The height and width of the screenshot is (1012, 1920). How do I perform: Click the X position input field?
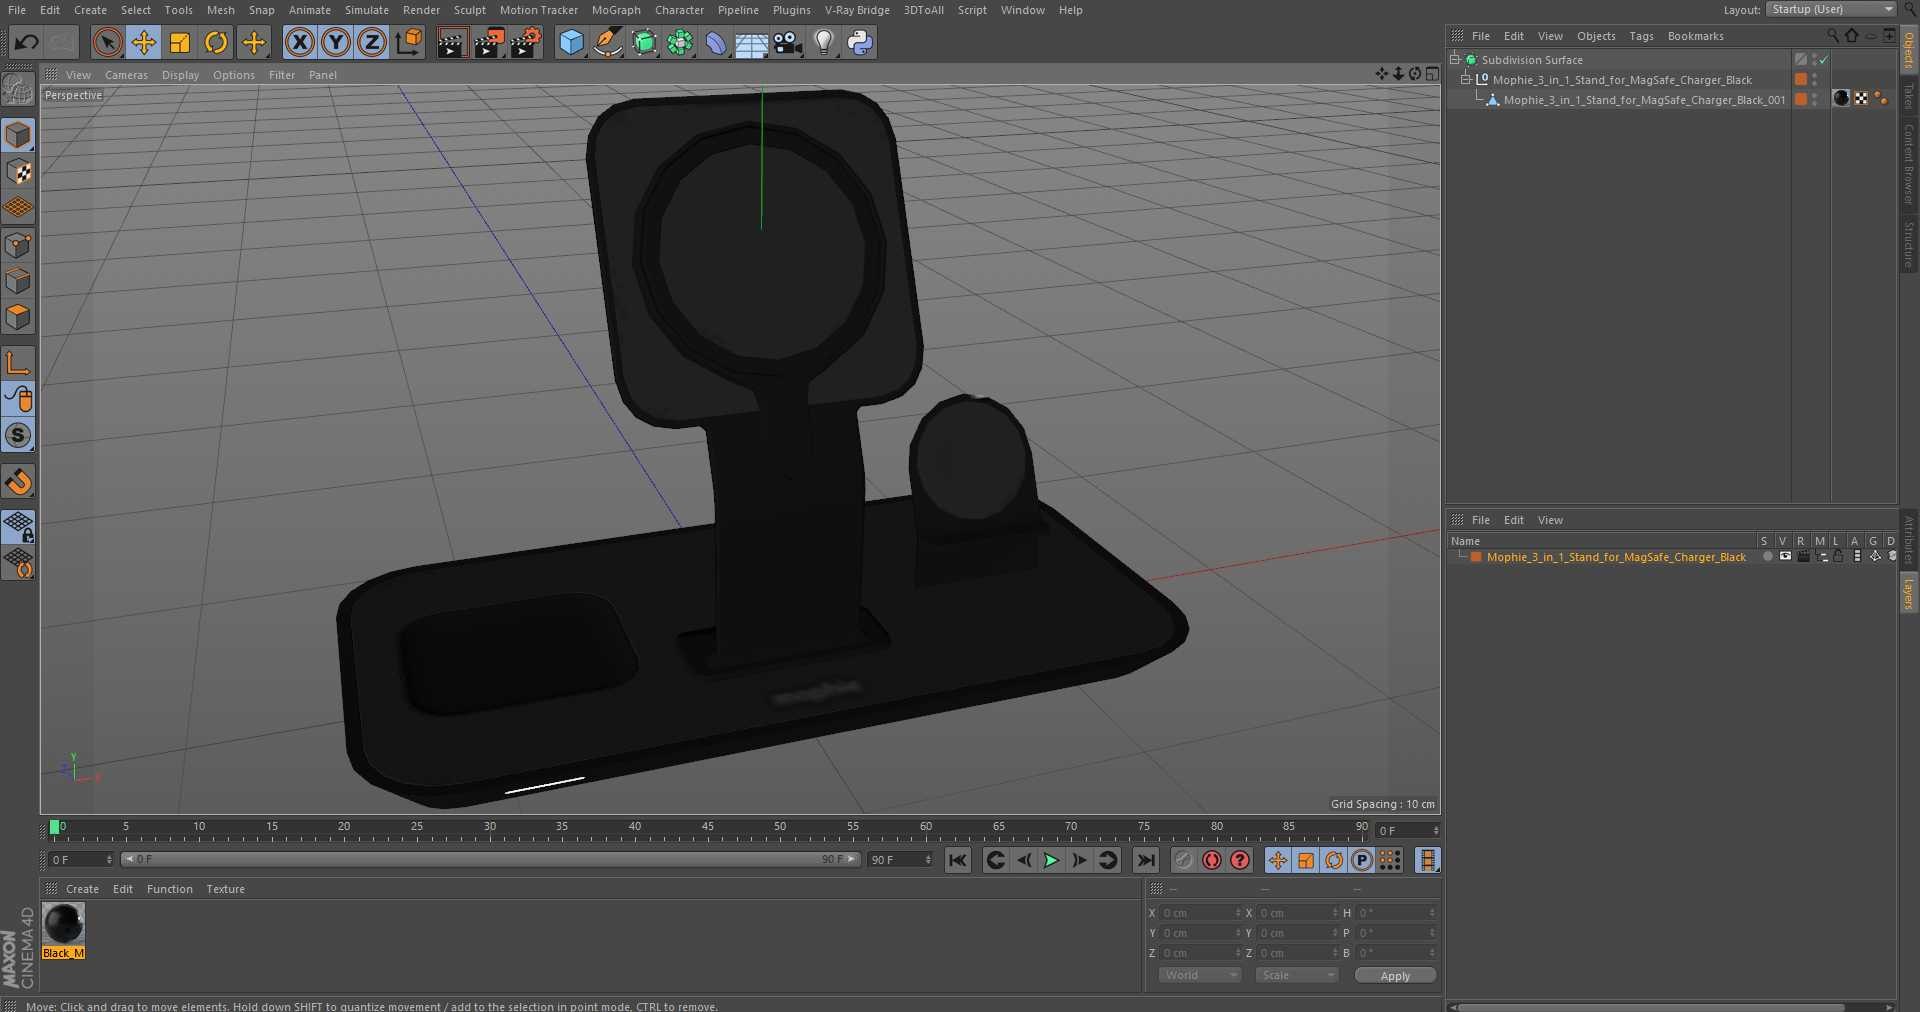(x=1200, y=913)
